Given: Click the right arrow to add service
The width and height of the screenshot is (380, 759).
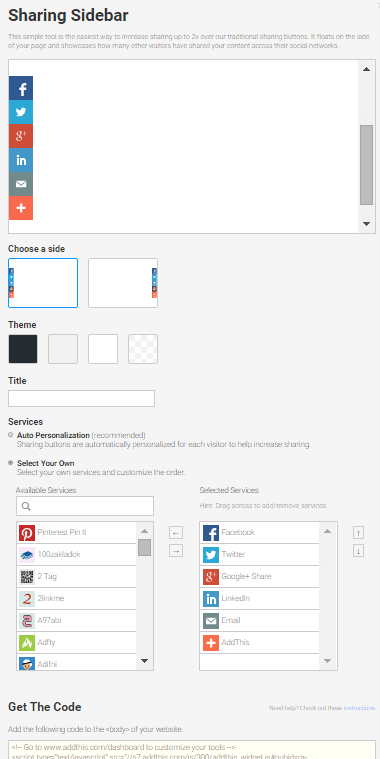Looking at the screenshot, I should (x=176, y=551).
